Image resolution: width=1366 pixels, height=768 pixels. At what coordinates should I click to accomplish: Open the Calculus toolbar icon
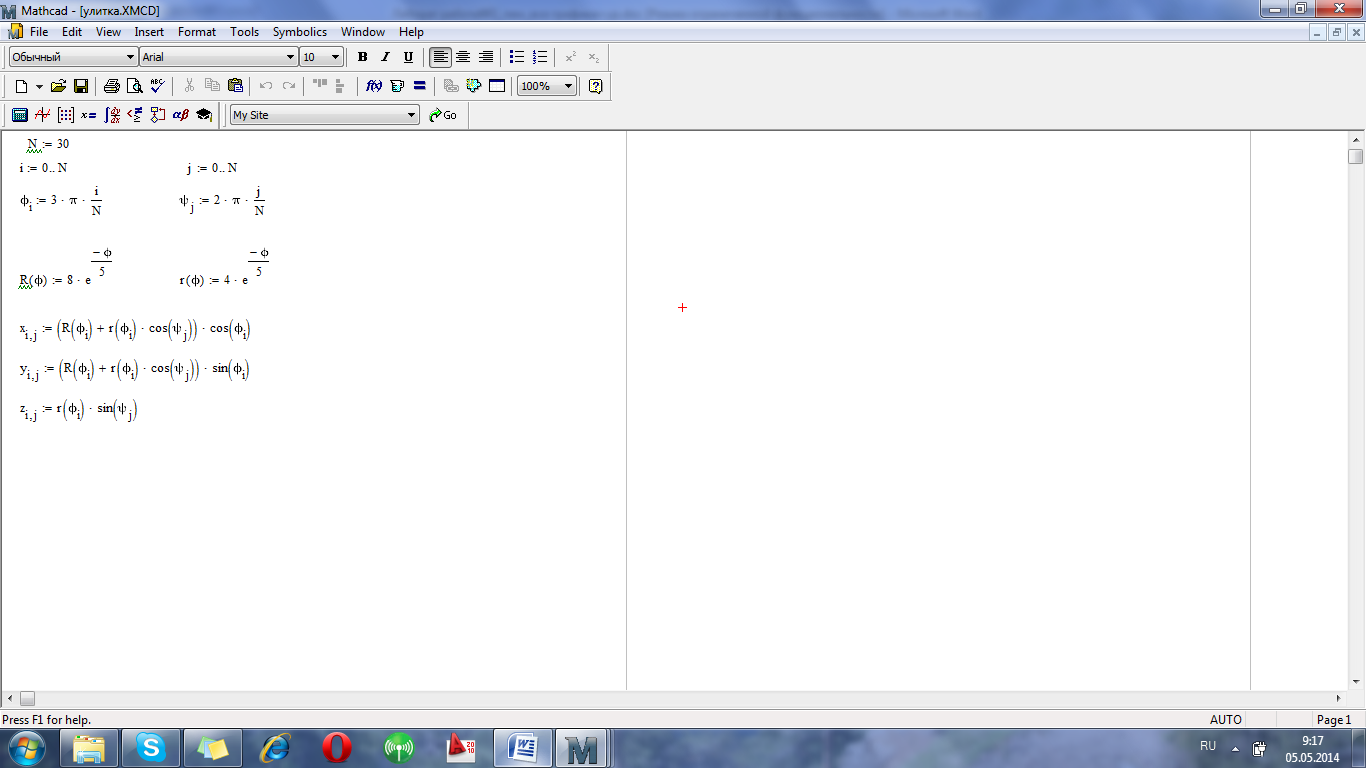click(x=112, y=115)
